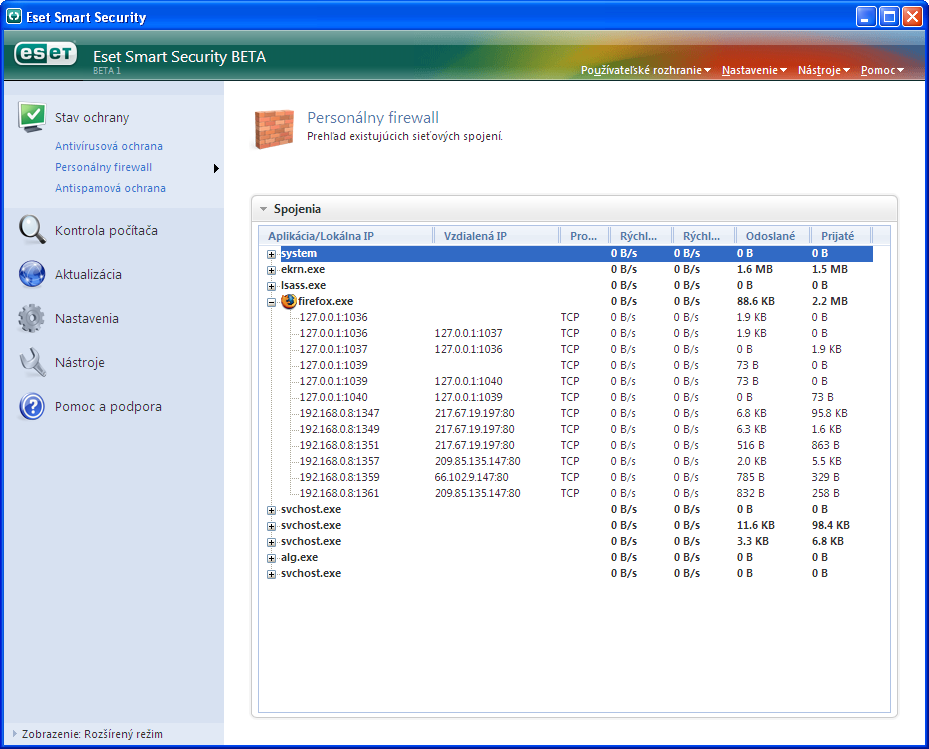Click the Eset Smart Security BETA header title

180,57
